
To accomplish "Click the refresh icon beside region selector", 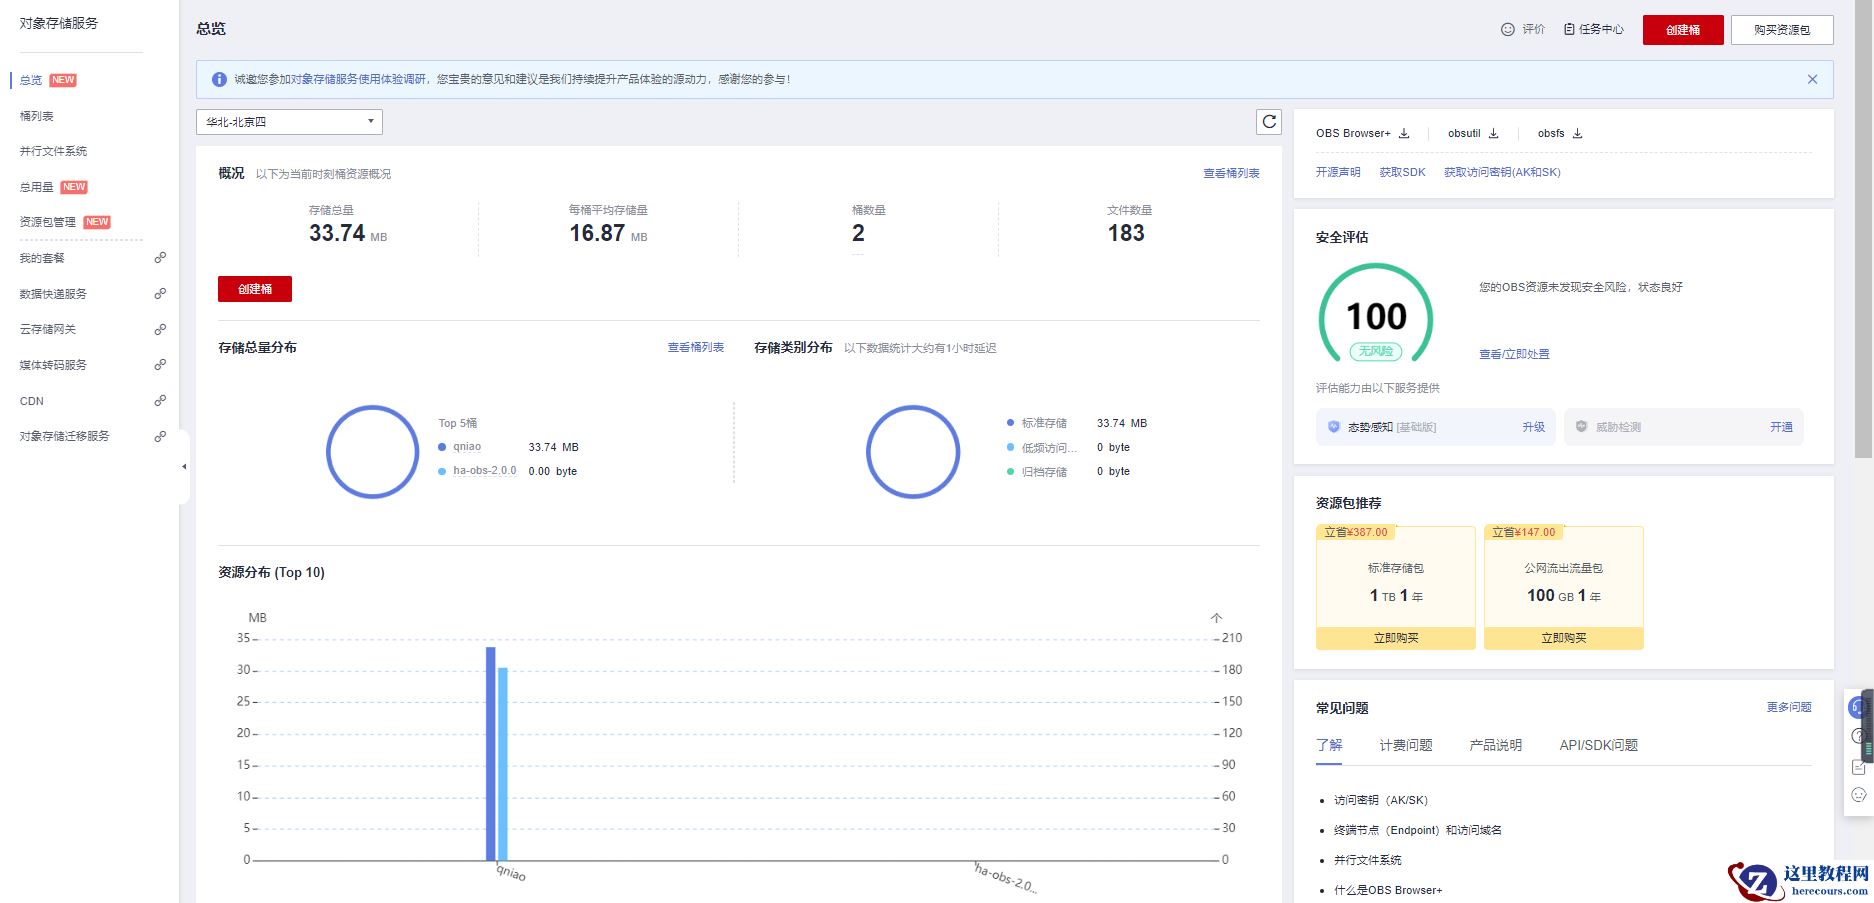I will pos(1269,122).
